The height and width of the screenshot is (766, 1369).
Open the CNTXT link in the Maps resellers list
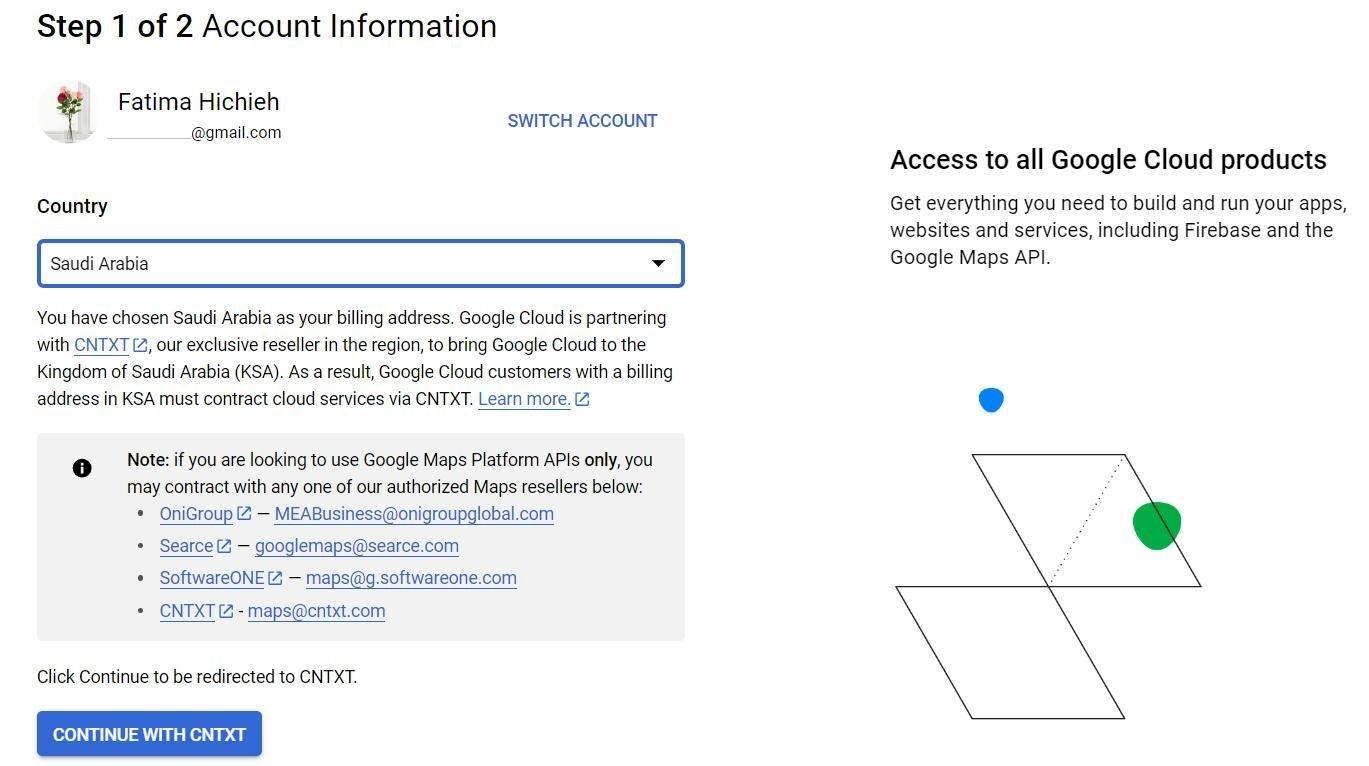coord(188,611)
